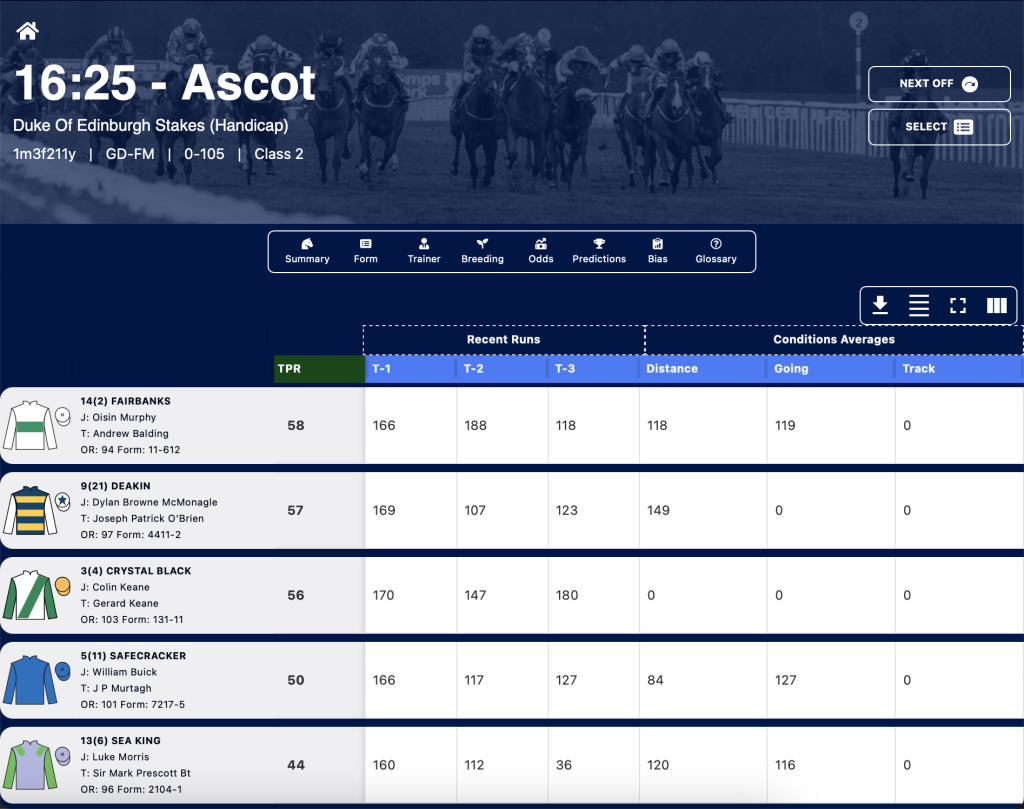The width and height of the screenshot is (1024, 809).
Task: Open the Summary tab
Action: pyautogui.click(x=307, y=251)
